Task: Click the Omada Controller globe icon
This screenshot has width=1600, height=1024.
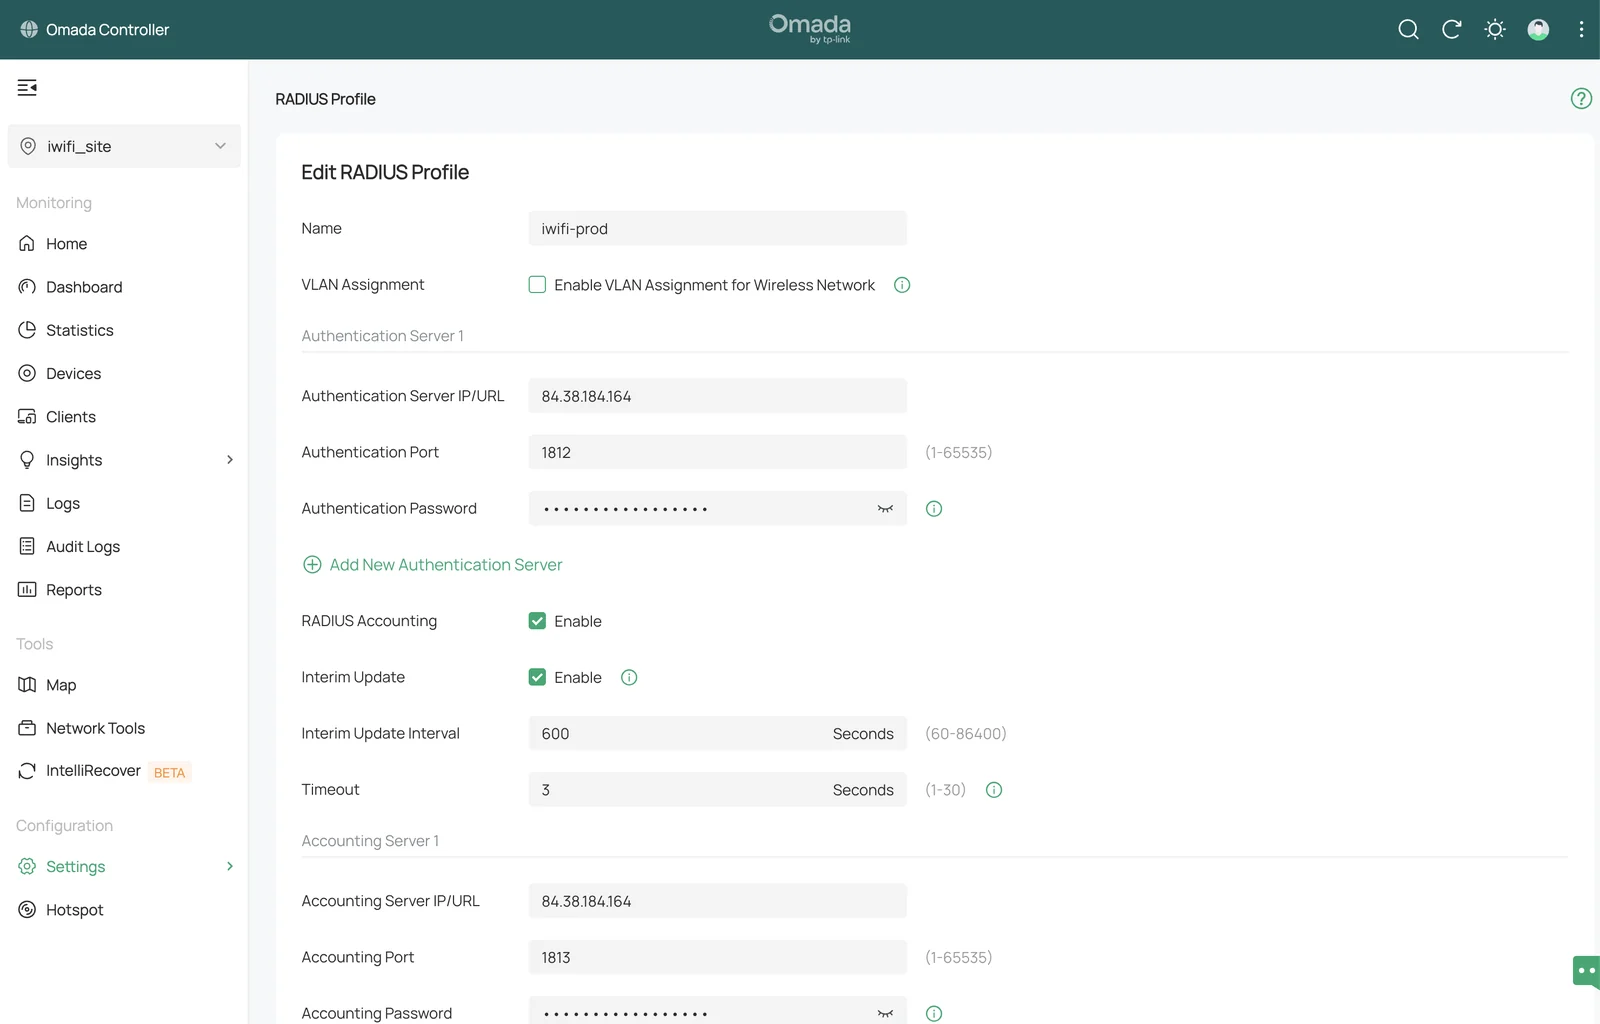Action: tap(29, 29)
